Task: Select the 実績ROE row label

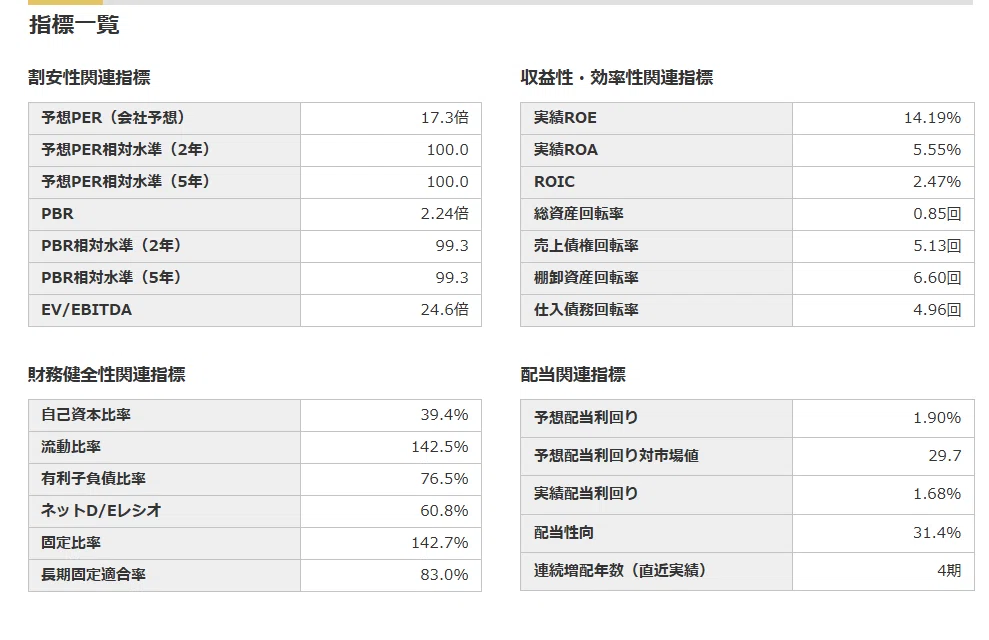Action: 565,118
